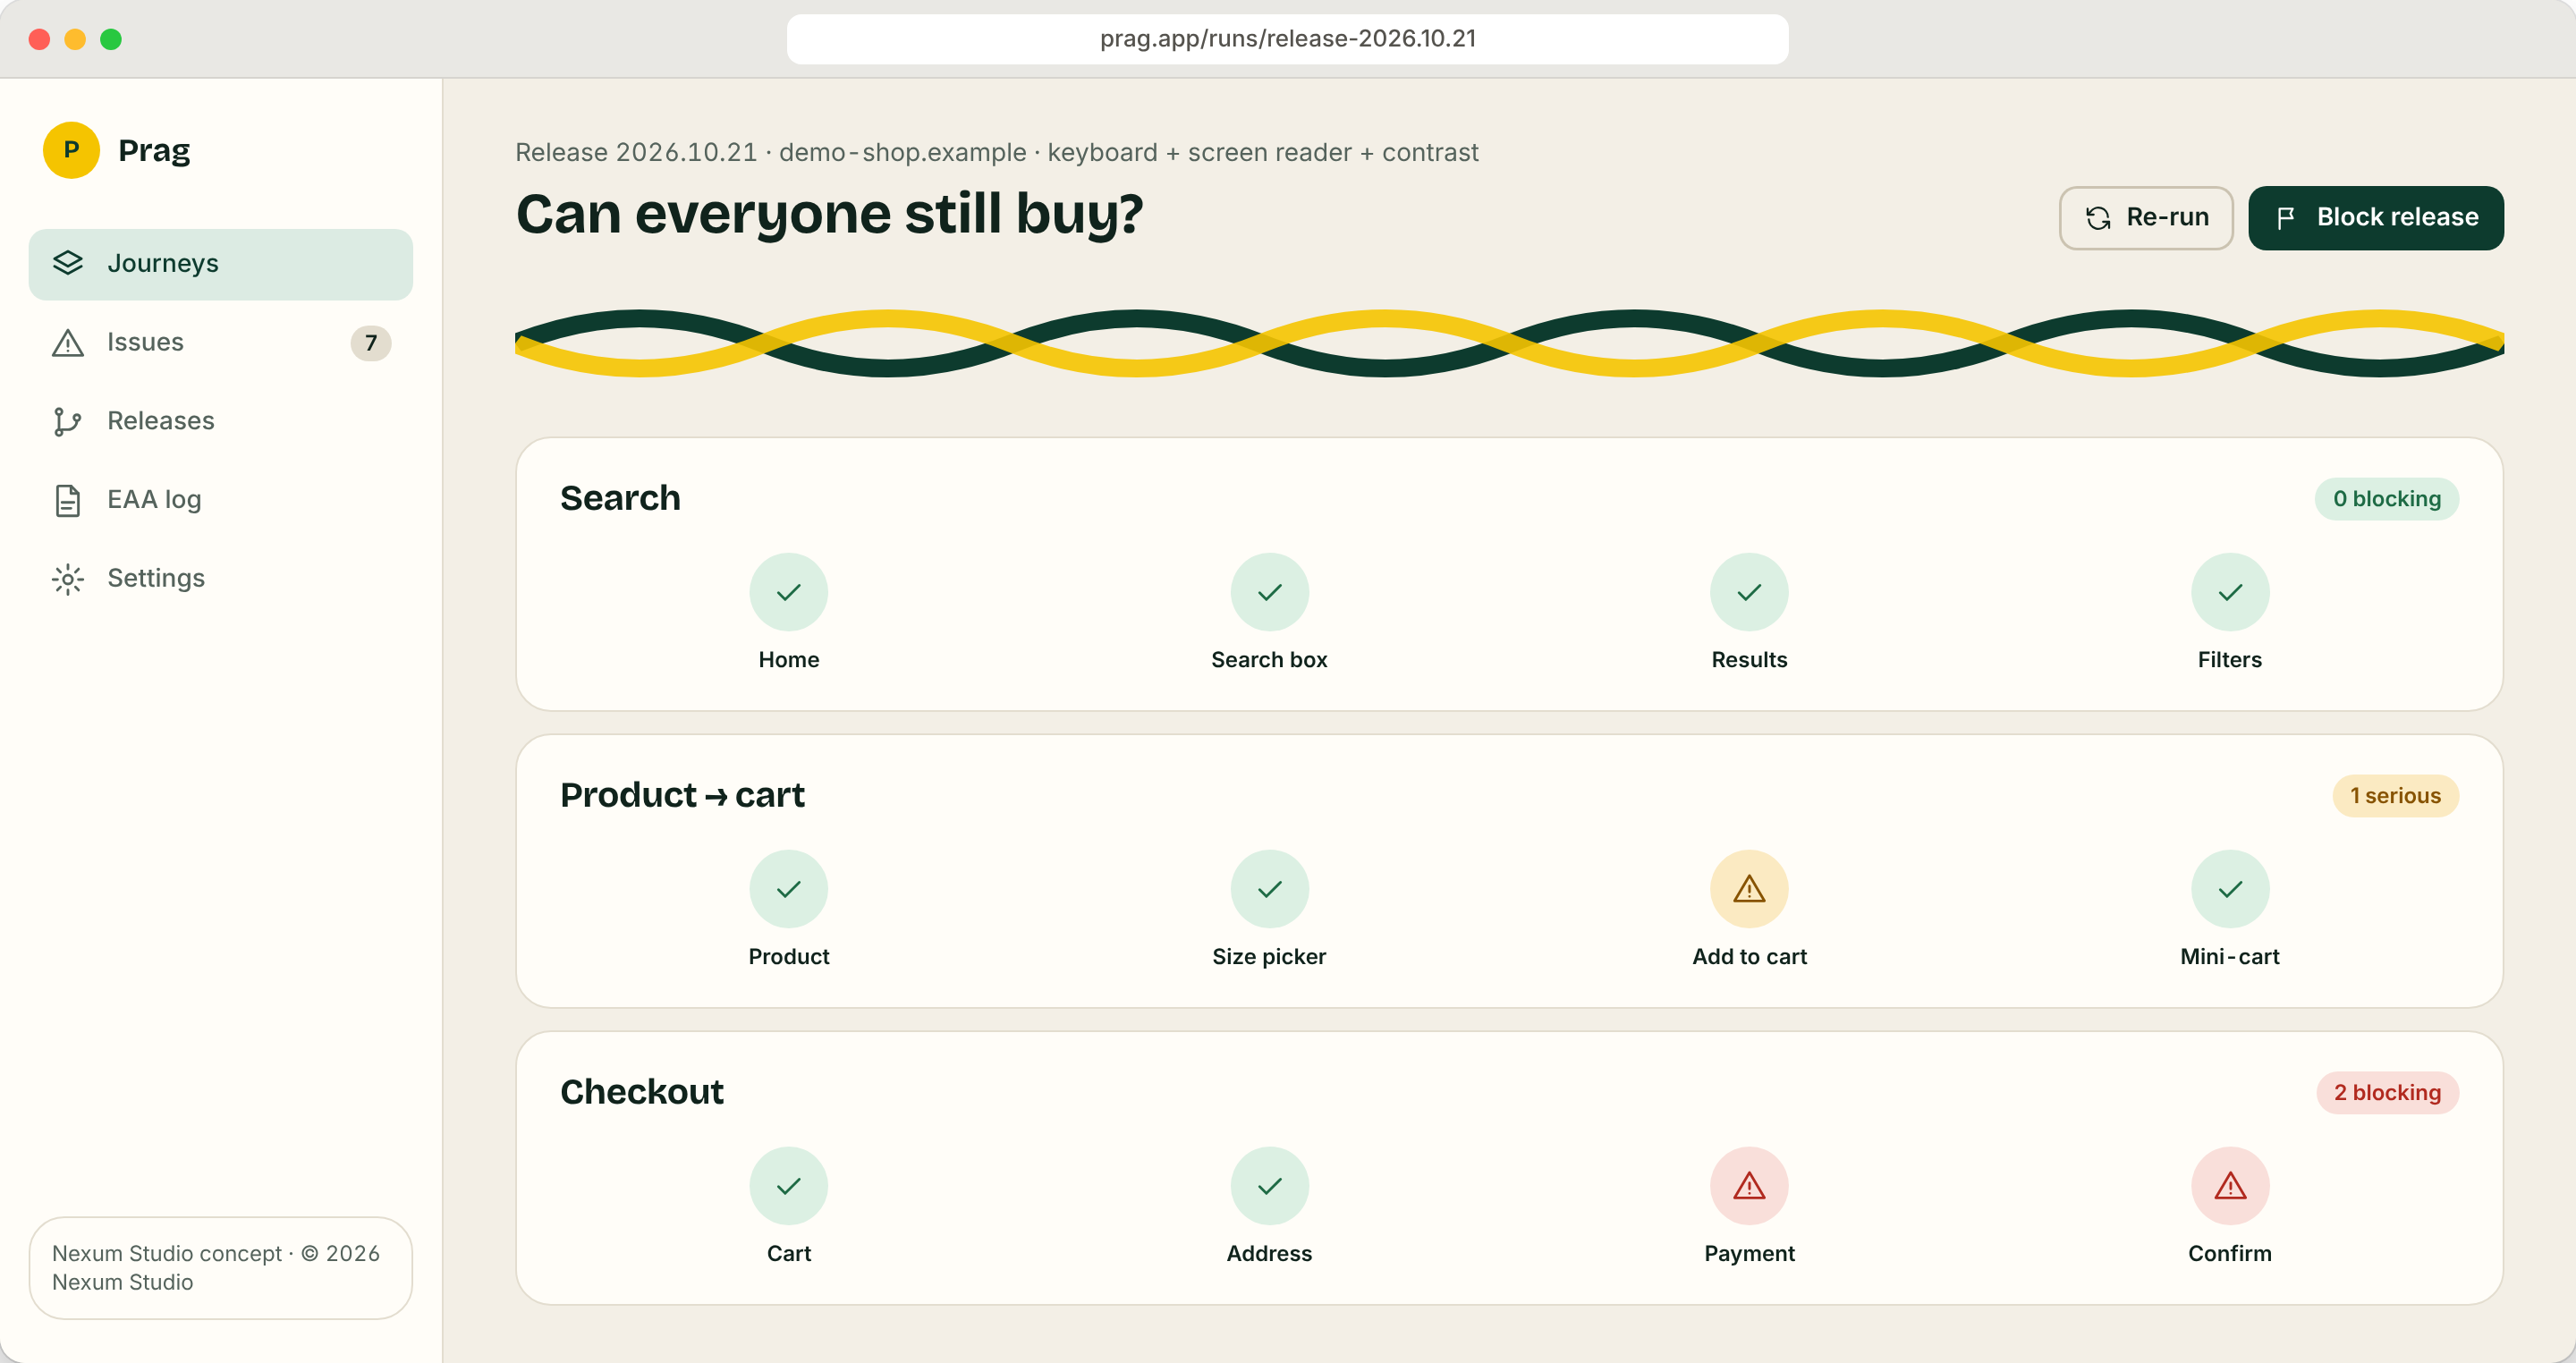Open the EAA log page
Screen dimensions: 2576x1363
pyautogui.click(x=220, y=500)
